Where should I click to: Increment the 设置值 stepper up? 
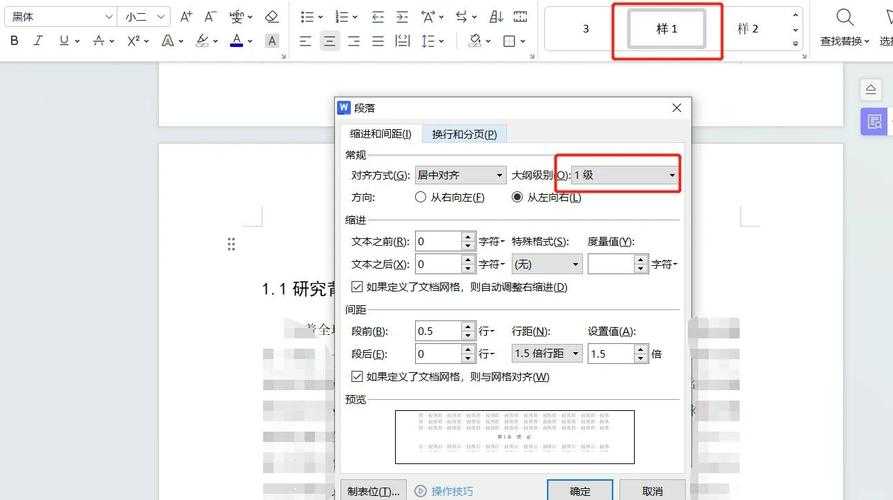tap(641, 349)
